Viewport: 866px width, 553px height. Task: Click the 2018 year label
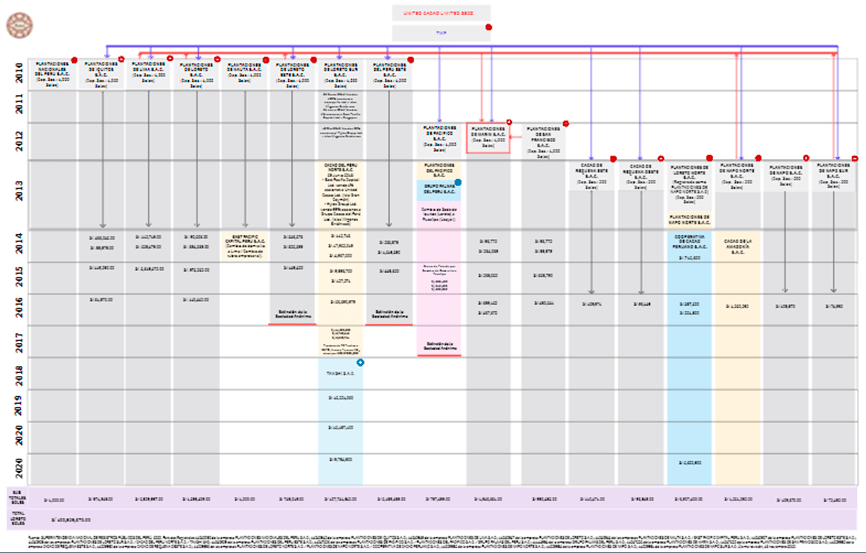pyautogui.click(x=18, y=375)
